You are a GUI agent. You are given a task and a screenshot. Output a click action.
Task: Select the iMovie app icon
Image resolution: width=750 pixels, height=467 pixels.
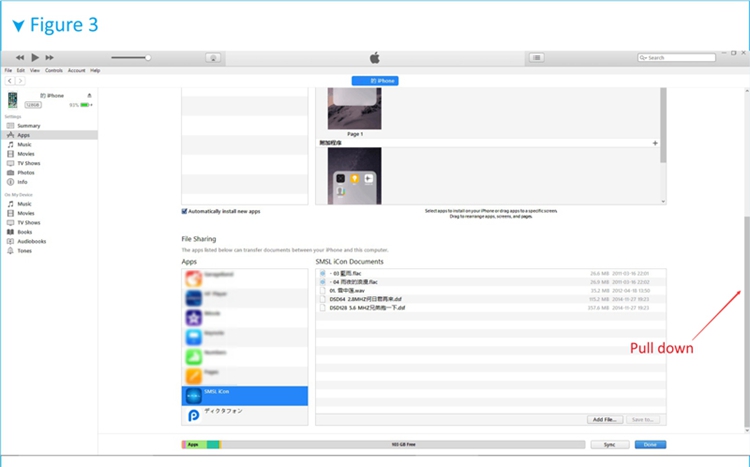point(193,316)
